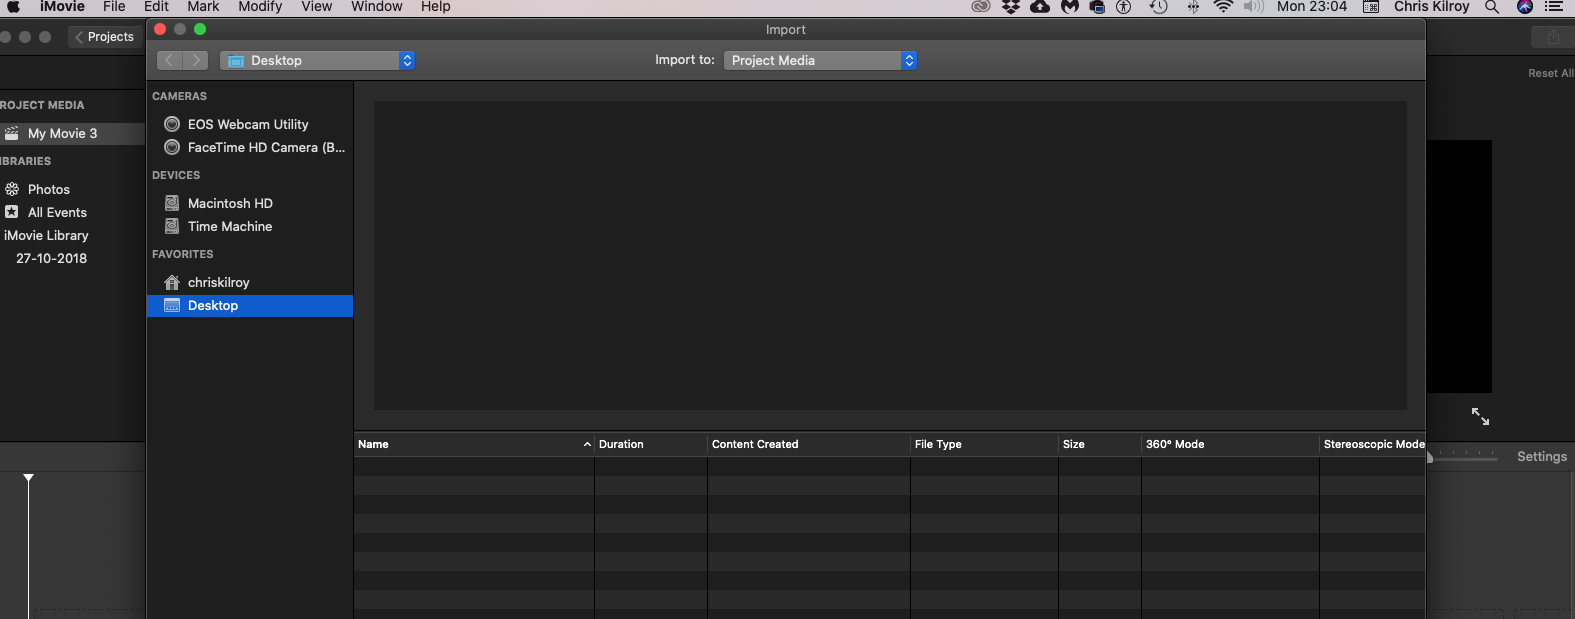Launch Siri from the menu bar
This screenshot has height=619, width=1575.
(1525, 7)
